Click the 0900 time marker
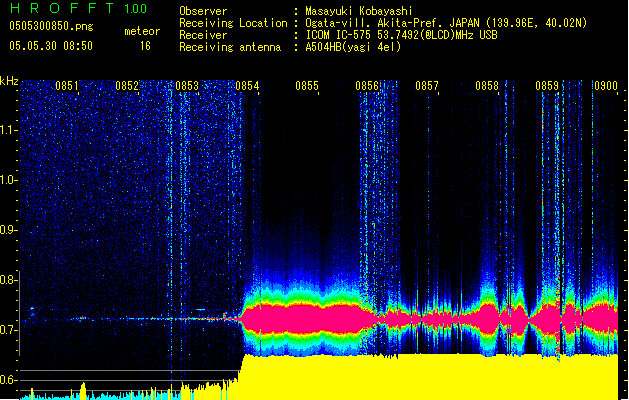 (x=606, y=86)
